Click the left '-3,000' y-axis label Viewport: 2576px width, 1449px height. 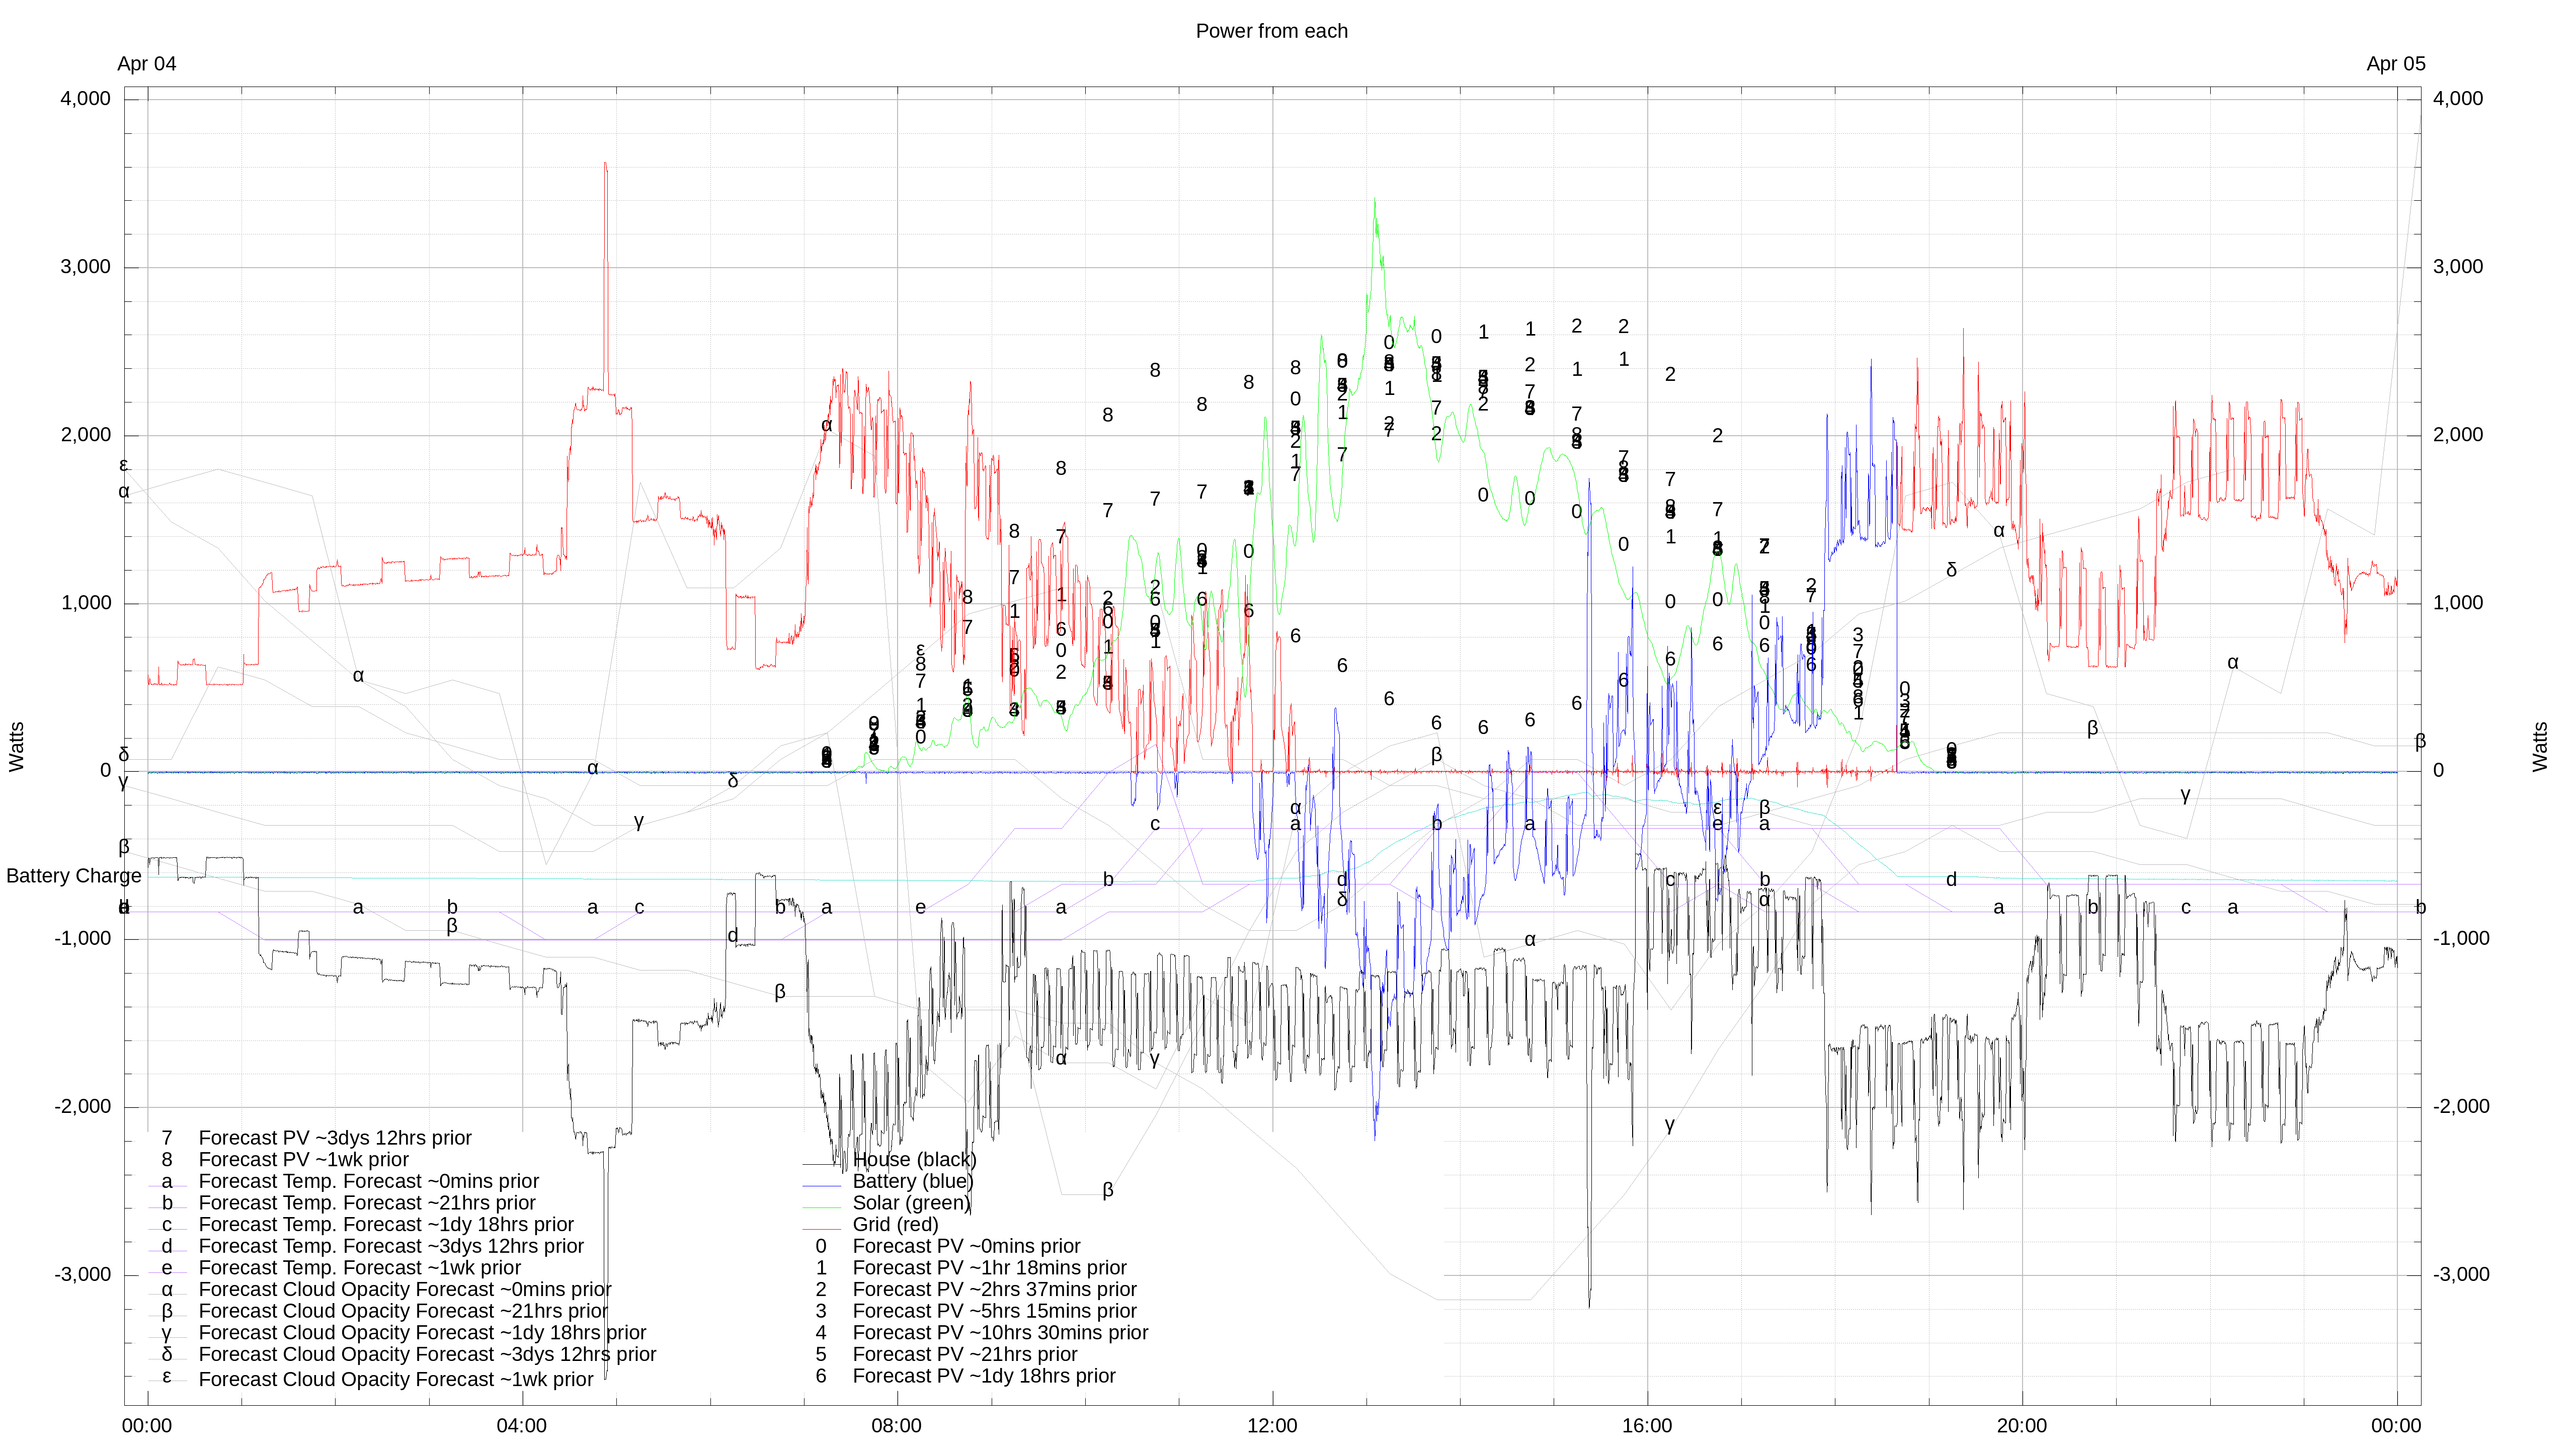tap(83, 1275)
